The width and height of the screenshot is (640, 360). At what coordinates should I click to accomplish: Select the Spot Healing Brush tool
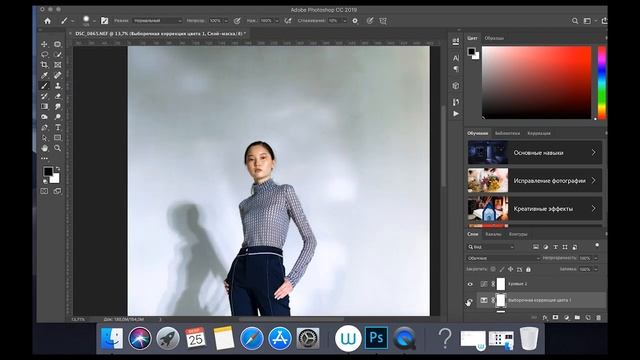coord(58,75)
